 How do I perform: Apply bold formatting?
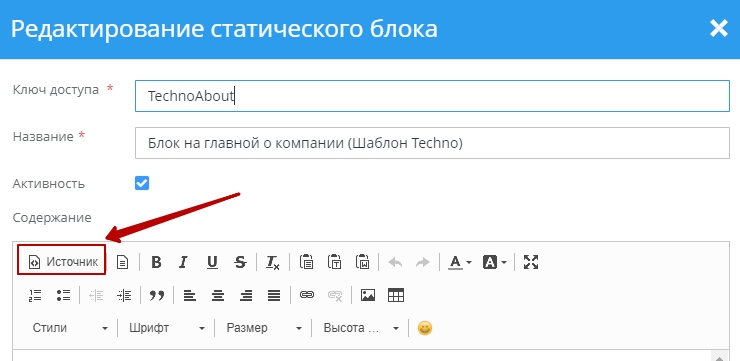coord(156,262)
